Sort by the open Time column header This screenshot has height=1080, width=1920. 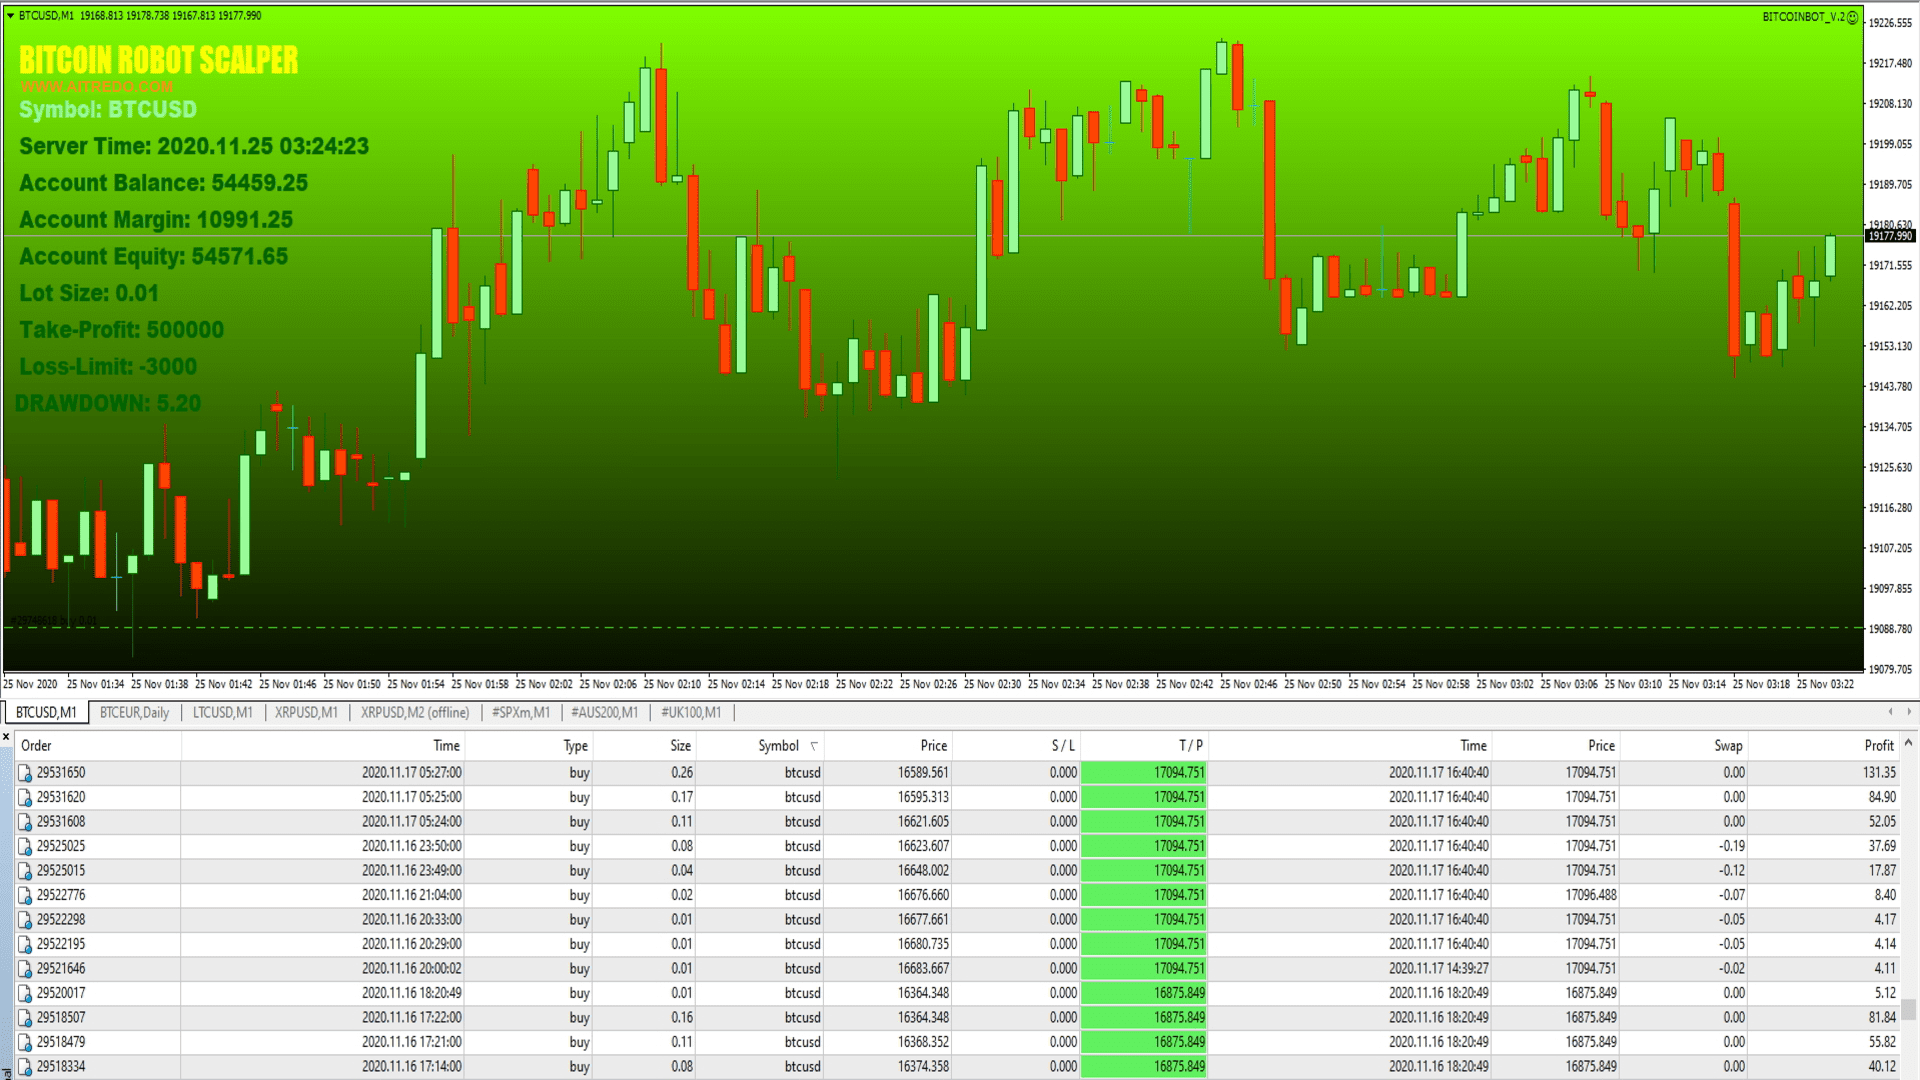pyautogui.click(x=323, y=746)
